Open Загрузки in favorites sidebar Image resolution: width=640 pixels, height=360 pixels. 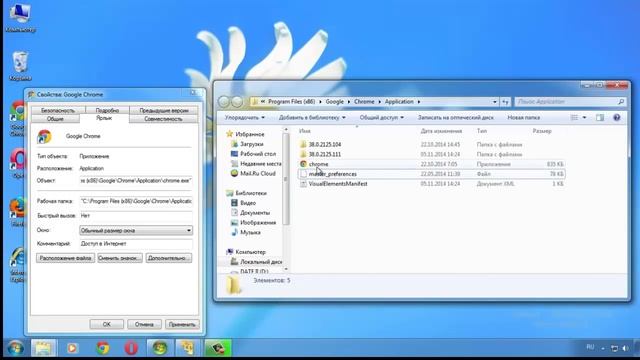tap(251, 144)
